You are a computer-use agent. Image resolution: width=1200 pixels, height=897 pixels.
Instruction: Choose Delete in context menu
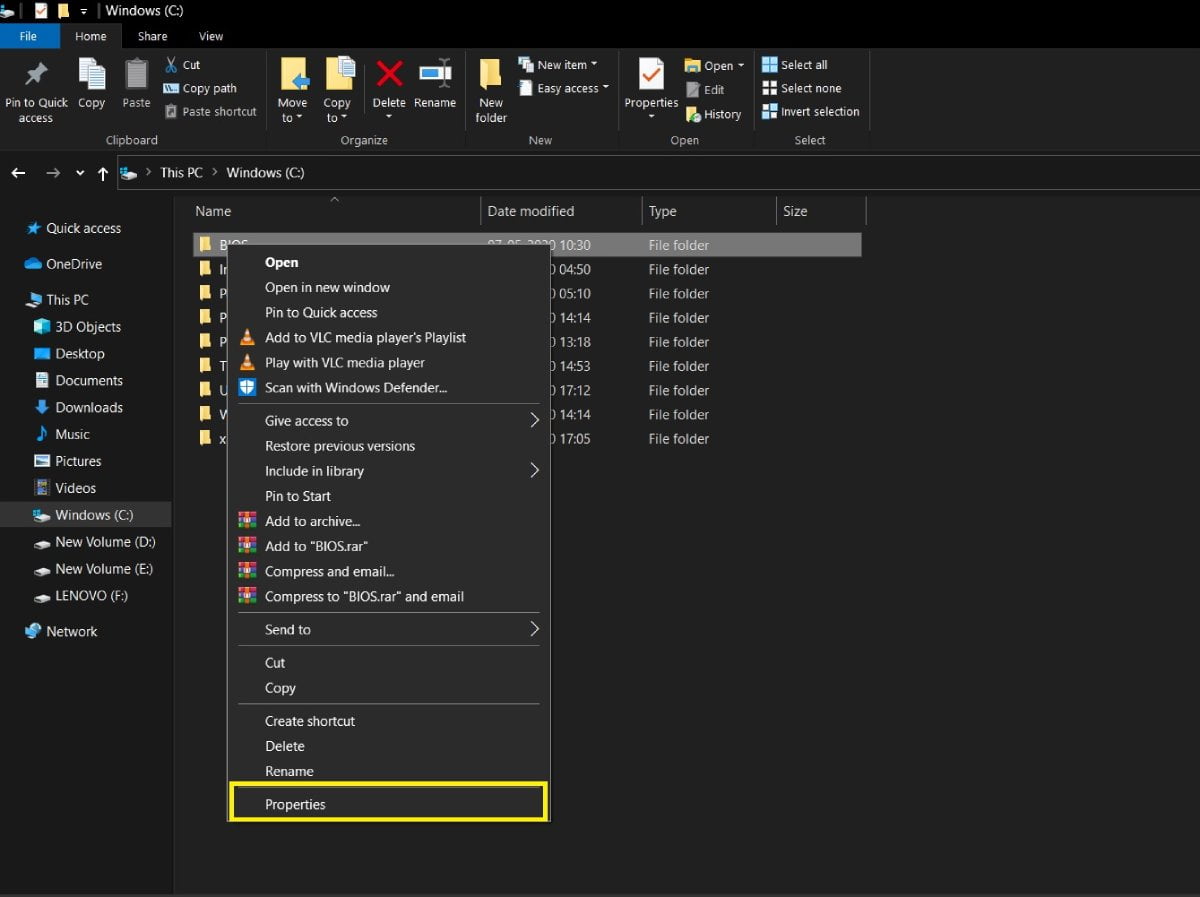pyautogui.click(x=285, y=746)
